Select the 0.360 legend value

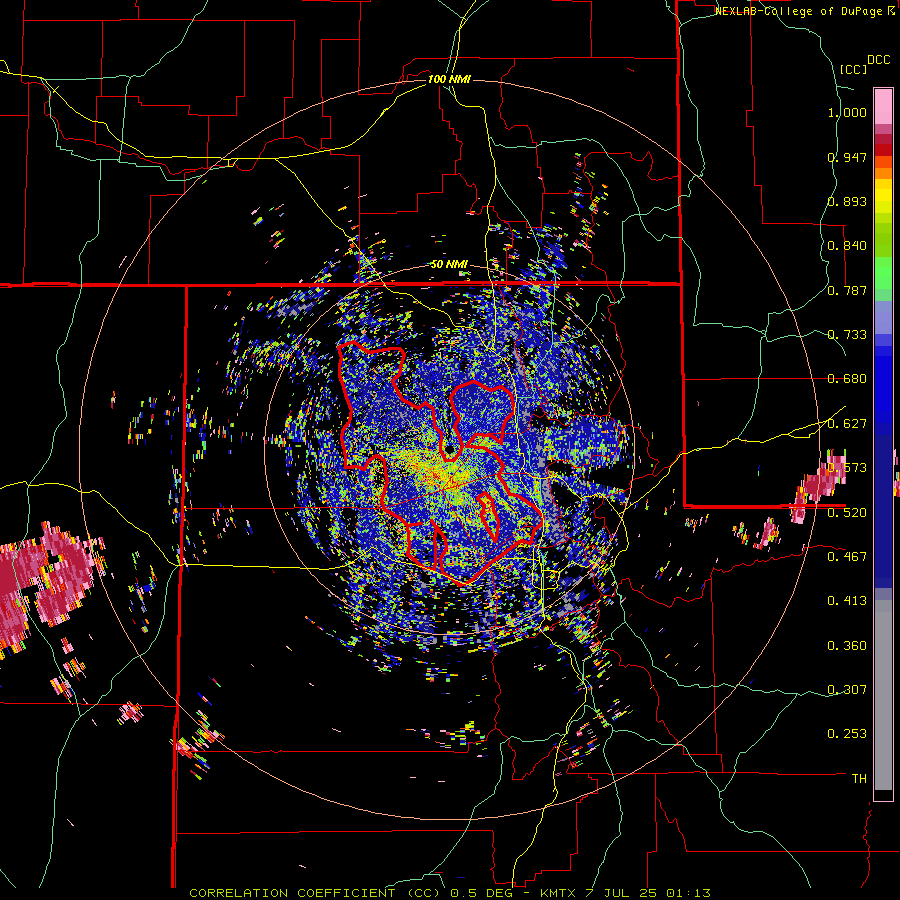(x=847, y=646)
